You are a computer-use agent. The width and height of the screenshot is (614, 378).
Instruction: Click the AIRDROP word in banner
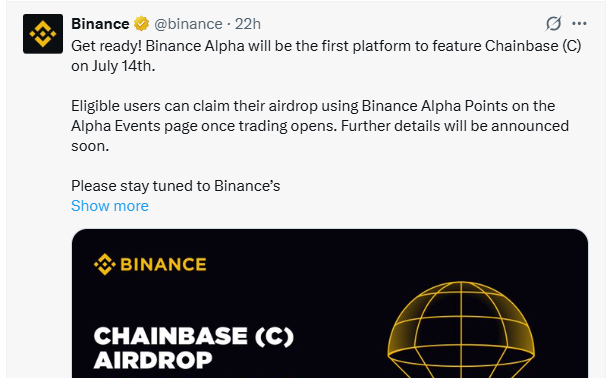tap(153, 360)
